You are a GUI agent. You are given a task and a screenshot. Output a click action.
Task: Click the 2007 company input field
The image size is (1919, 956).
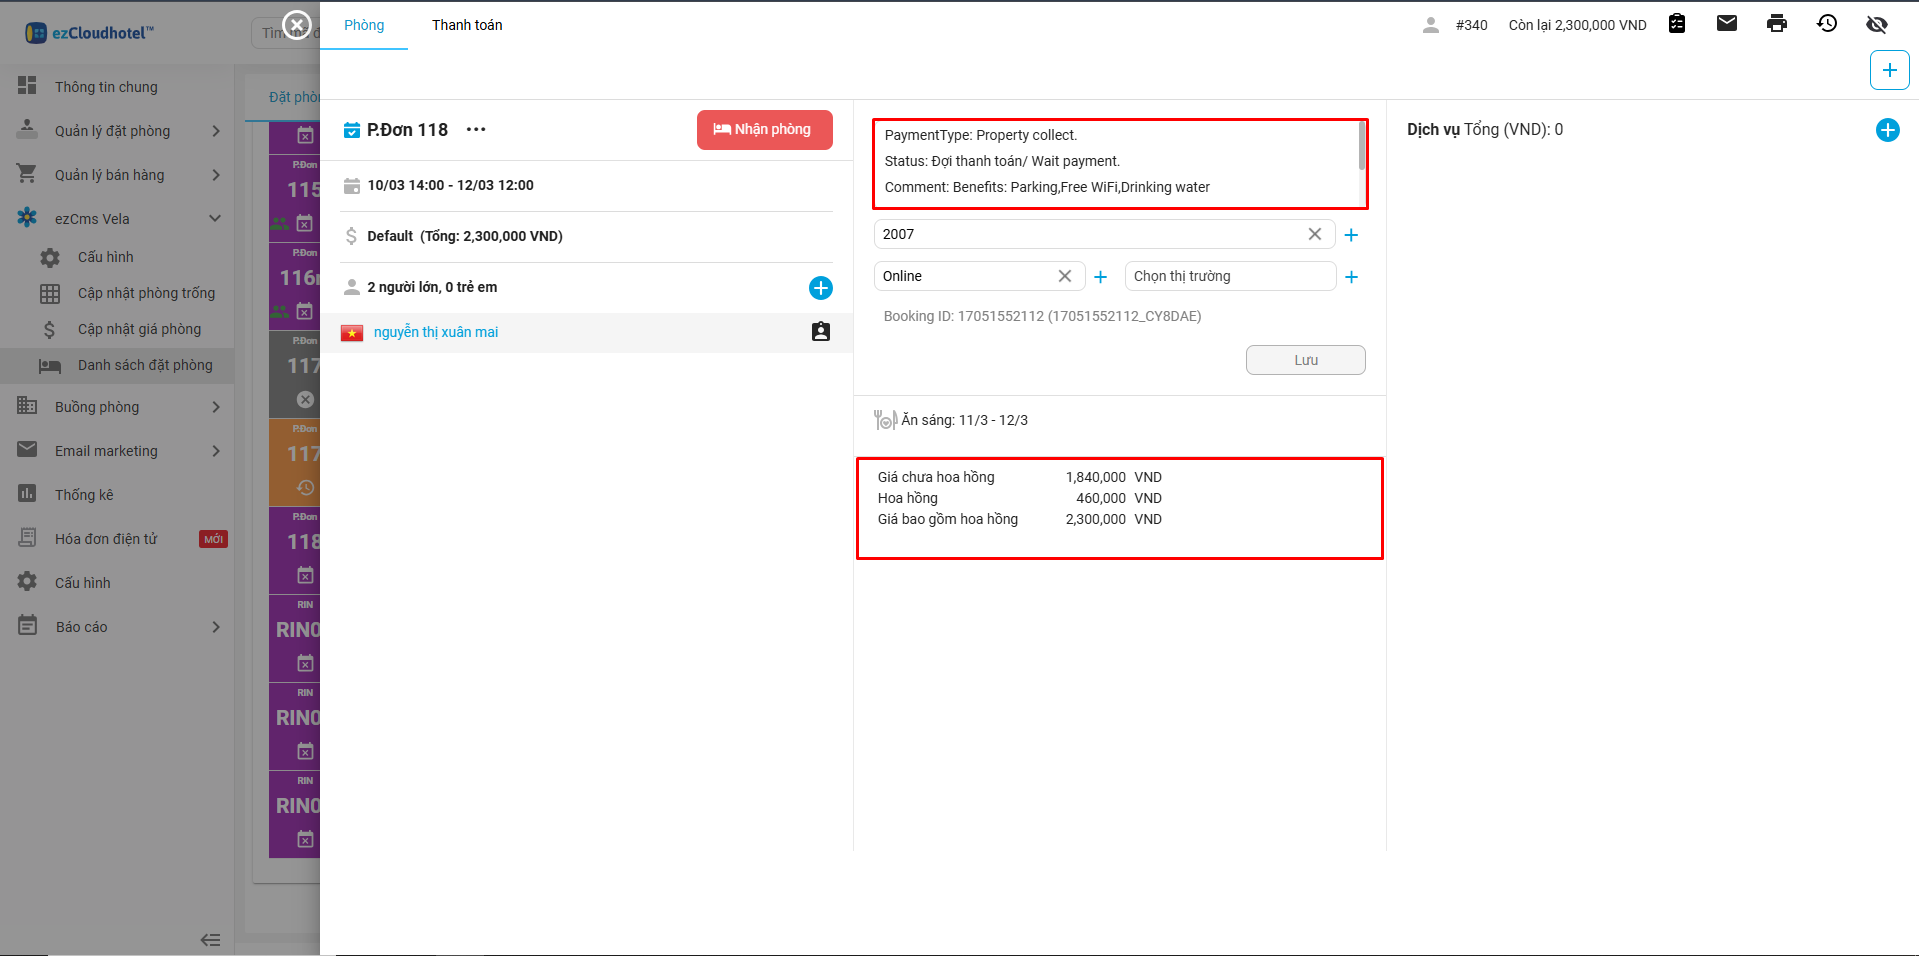click(1090, 234)
